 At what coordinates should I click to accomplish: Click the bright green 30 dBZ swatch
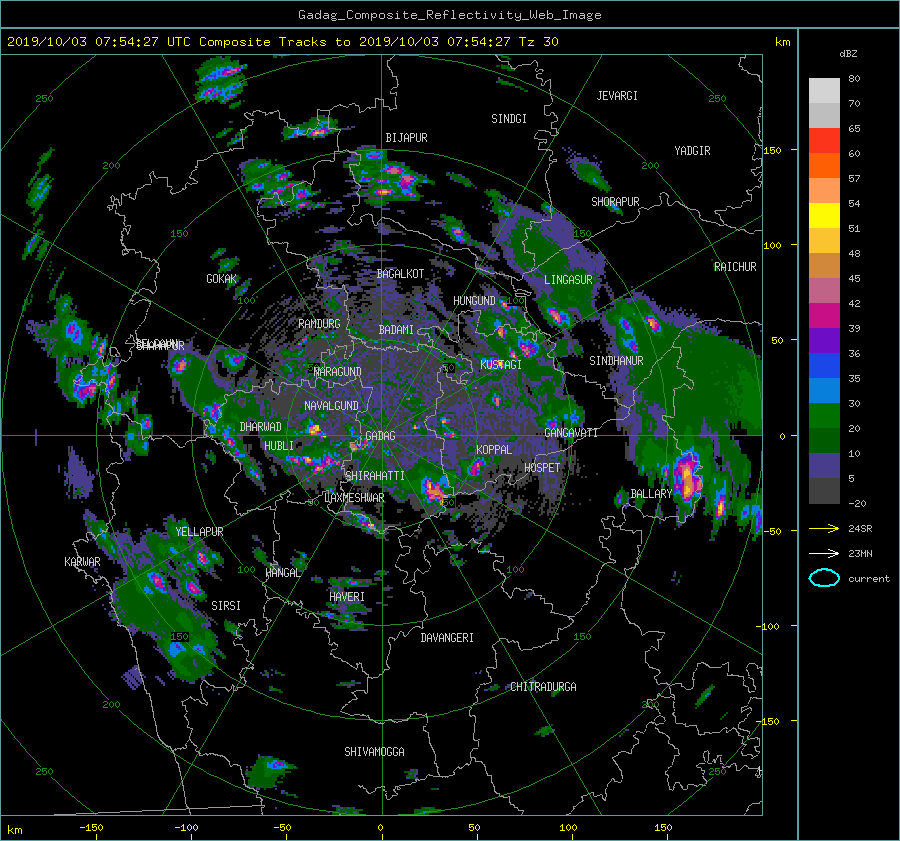(824, 415)
